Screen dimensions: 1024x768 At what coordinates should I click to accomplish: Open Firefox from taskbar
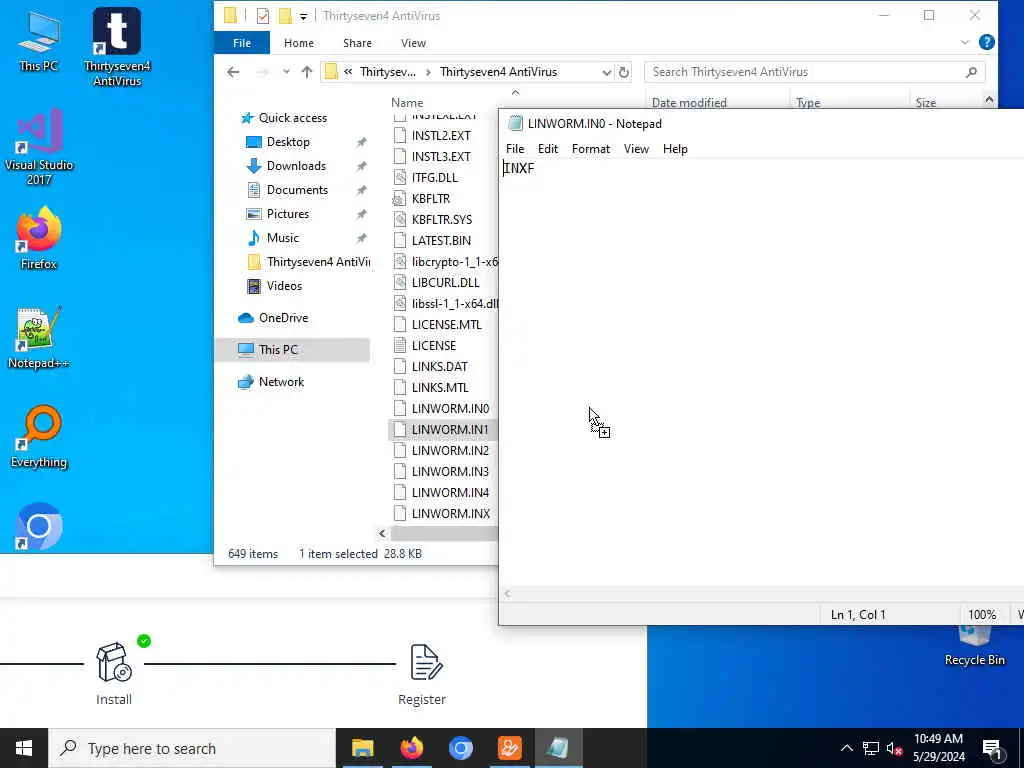pos(411,748)
